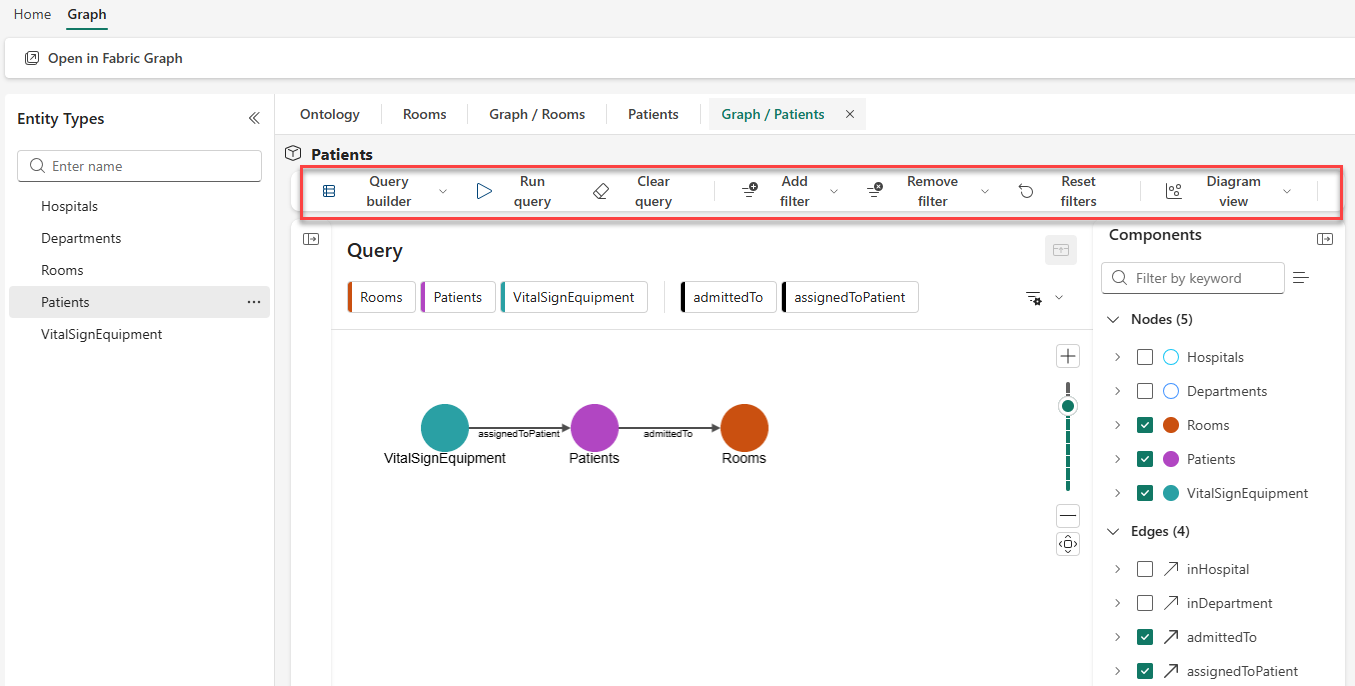1355x686 pixels.
Task: Open the Query builder dropdown arrow
Action: click(x=443, y=191)
